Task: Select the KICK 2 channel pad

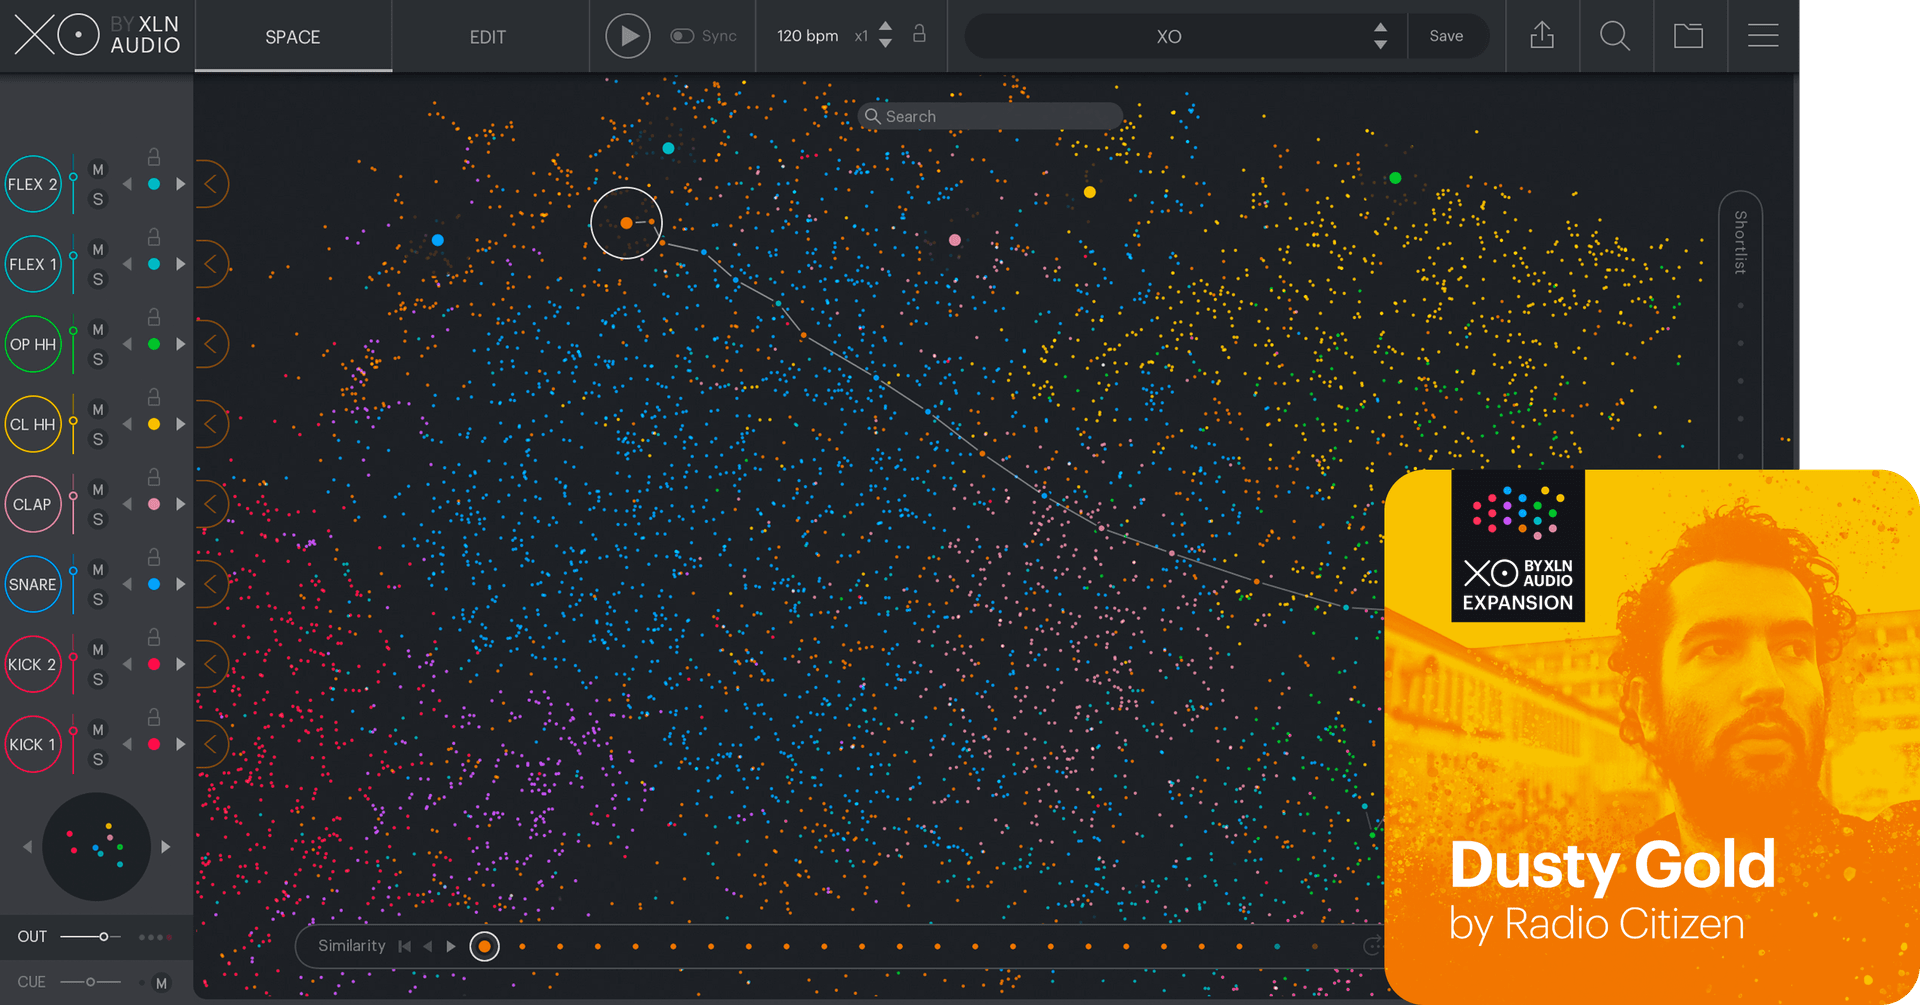Action: 33,664
